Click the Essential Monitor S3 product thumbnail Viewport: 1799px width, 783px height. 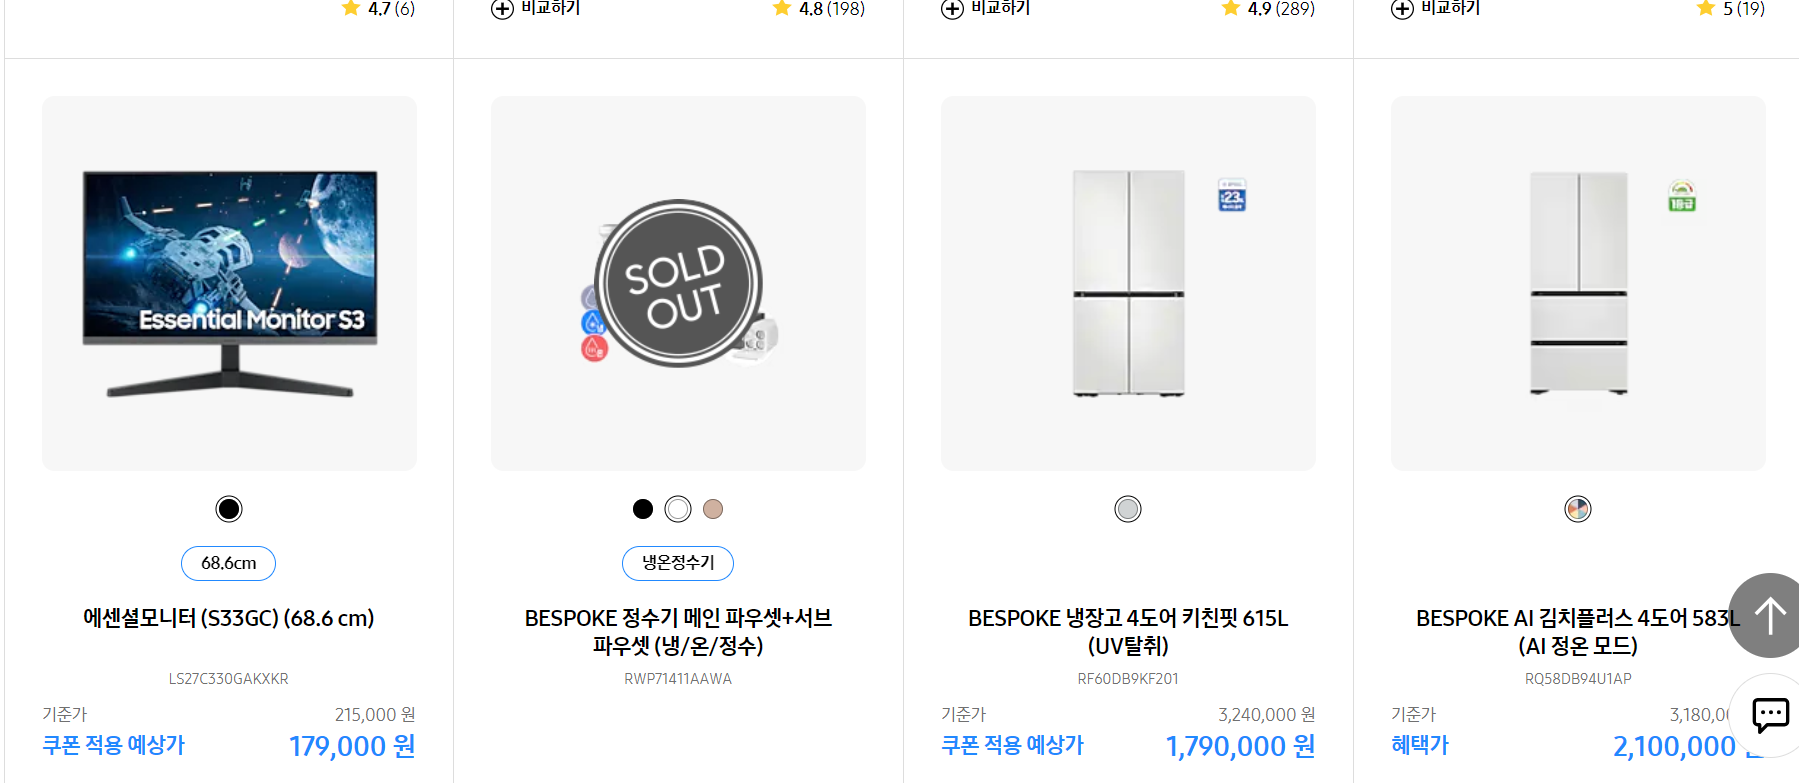click(x=228, y=282)
